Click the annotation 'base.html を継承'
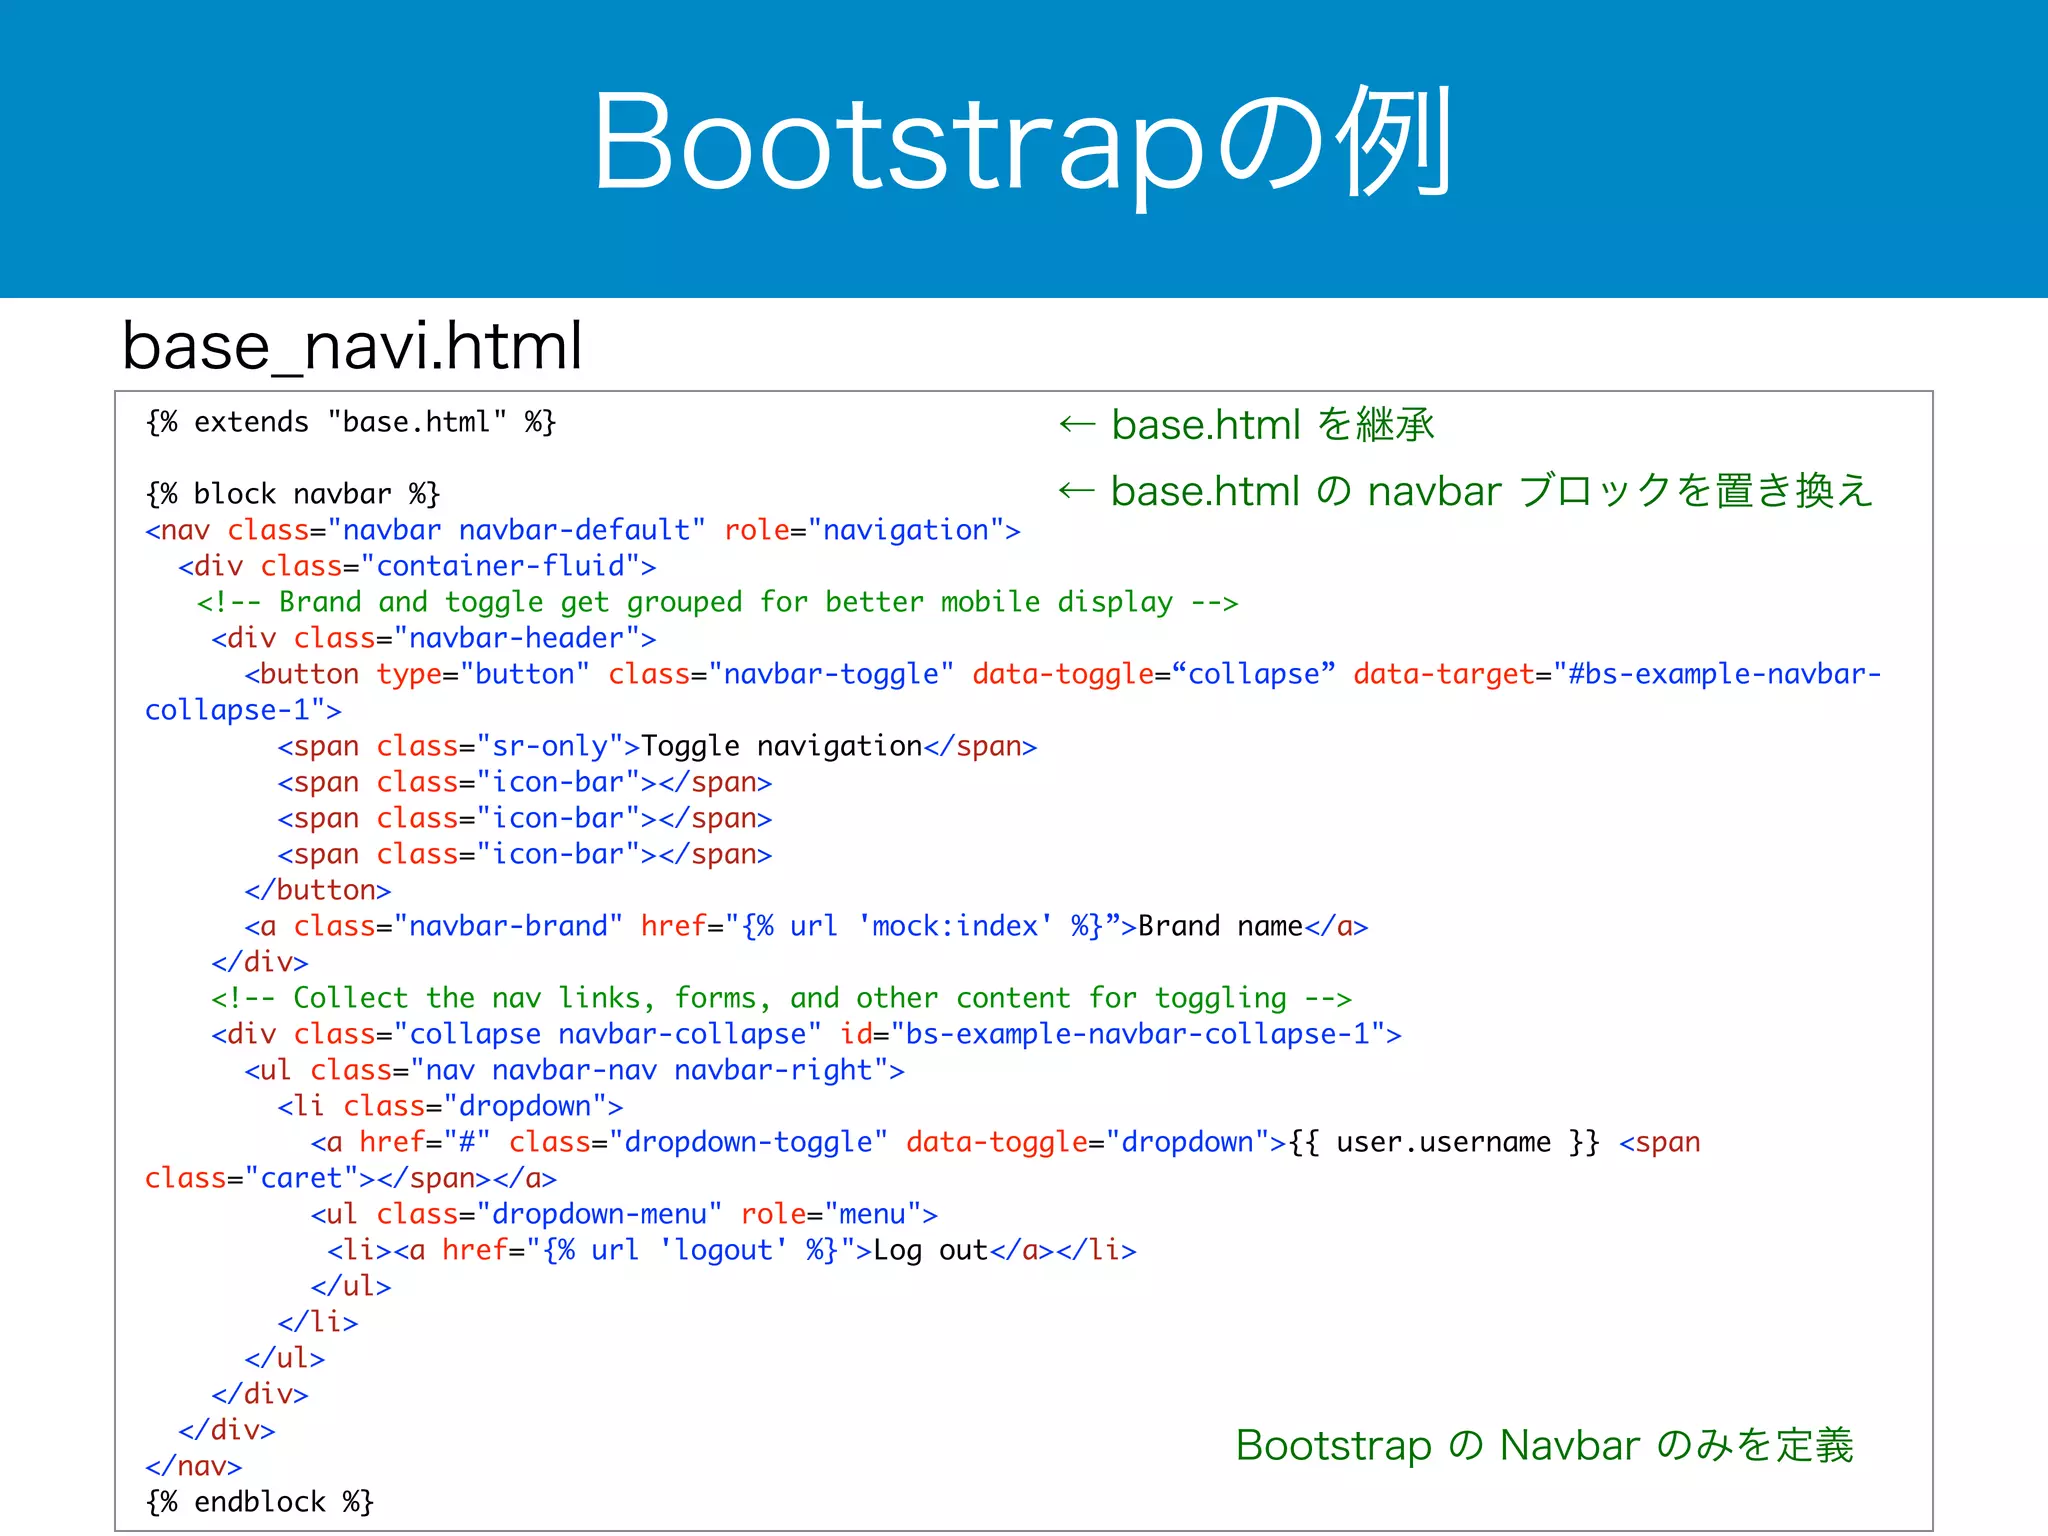 click(1246, 425)
